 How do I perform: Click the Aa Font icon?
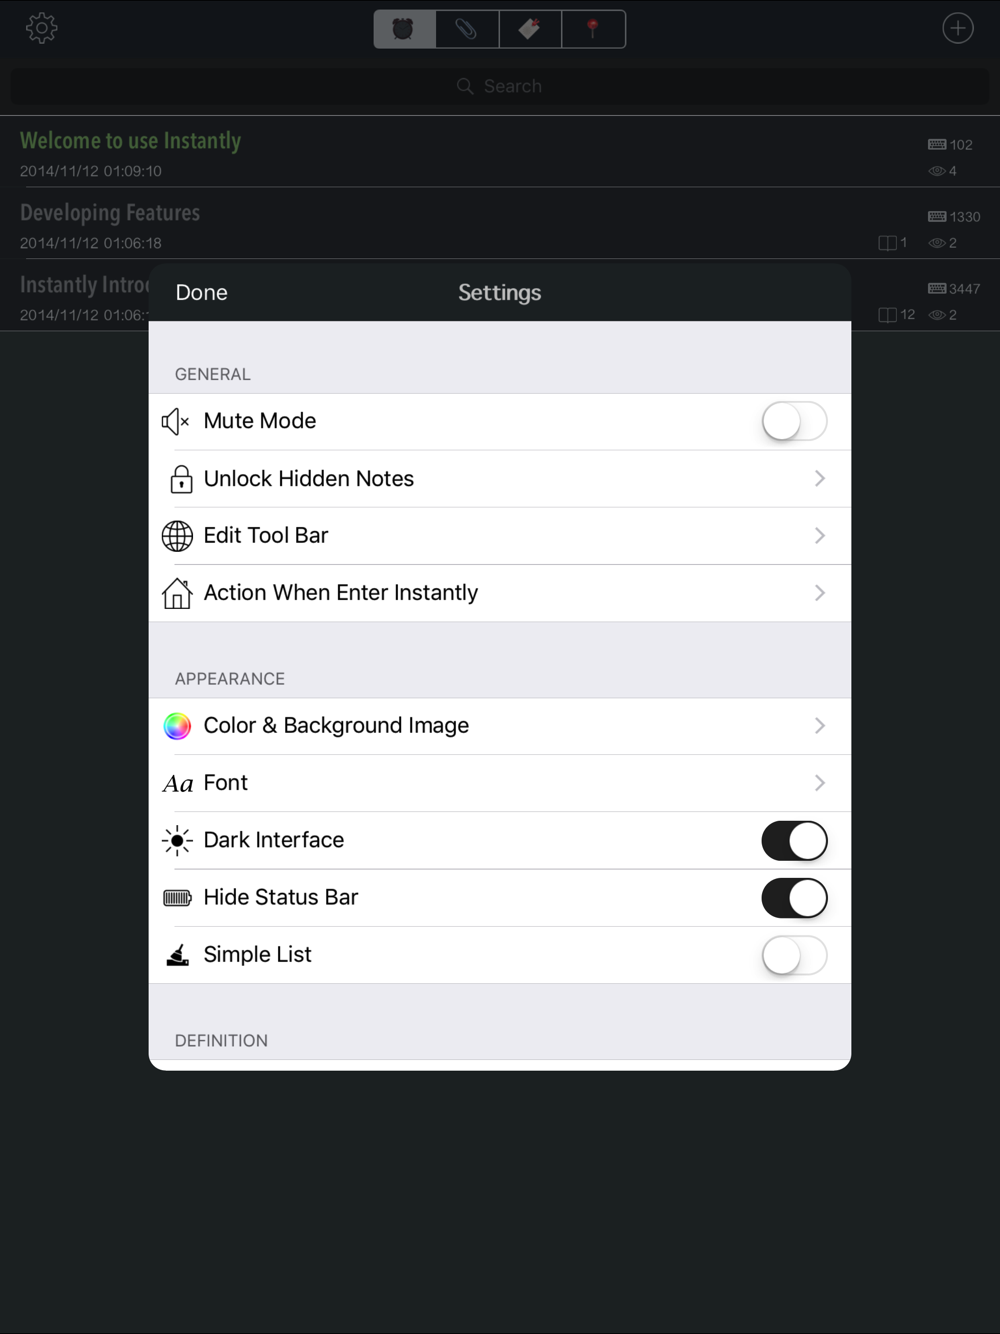[x=178, y=784]
